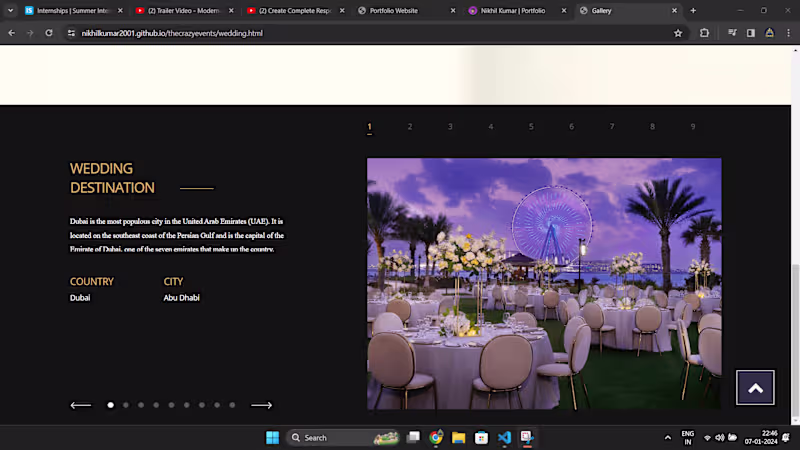
Task: Select the third carousel dot
Action: coord(141,405)
